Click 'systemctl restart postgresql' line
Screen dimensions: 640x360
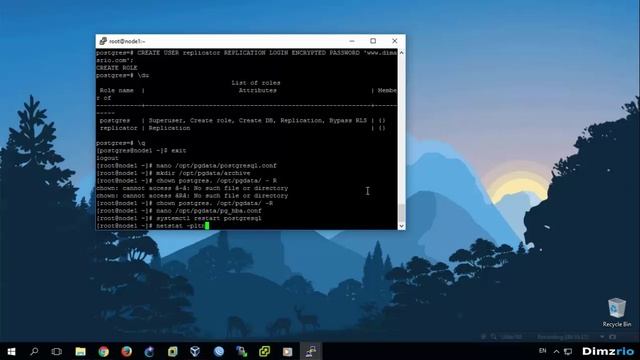click(x=179, y=218)
